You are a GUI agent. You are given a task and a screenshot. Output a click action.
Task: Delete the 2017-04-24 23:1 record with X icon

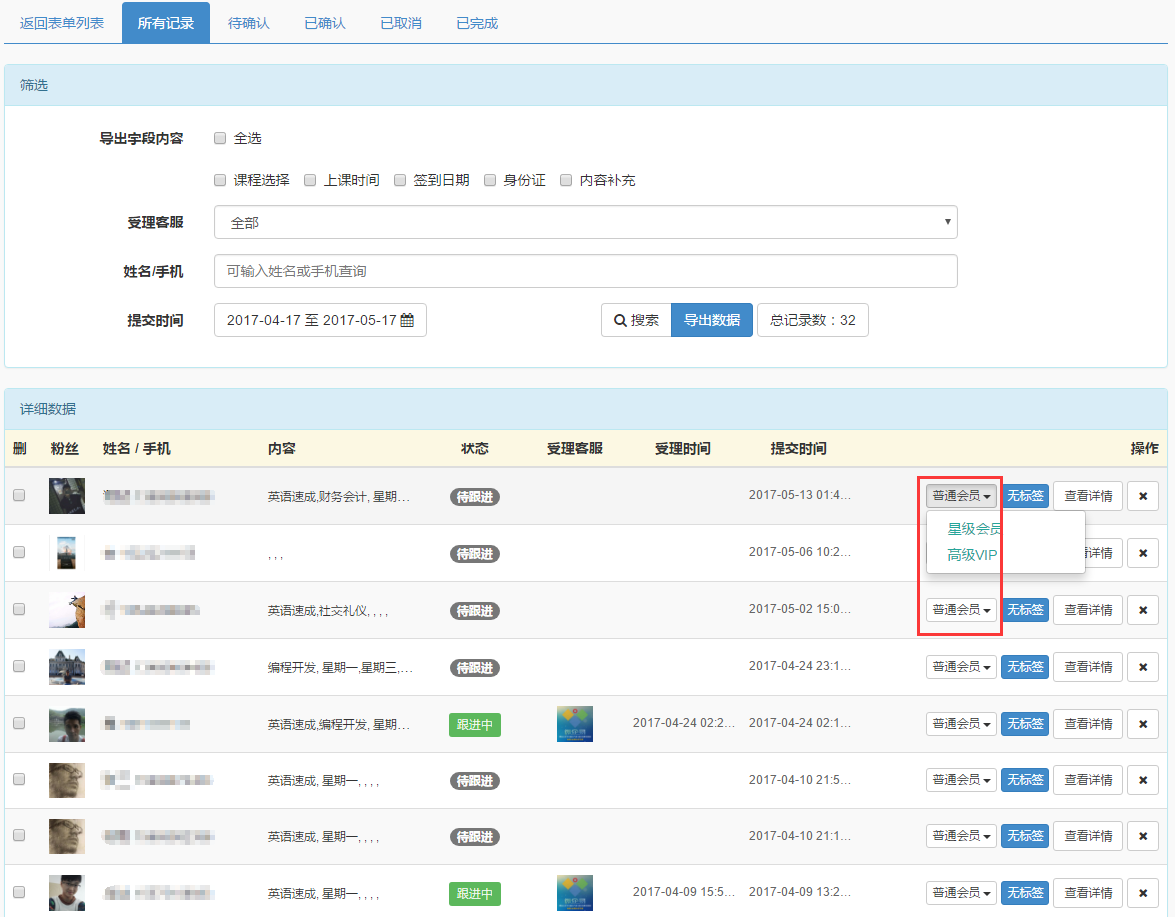click(x=1143, y=667)
